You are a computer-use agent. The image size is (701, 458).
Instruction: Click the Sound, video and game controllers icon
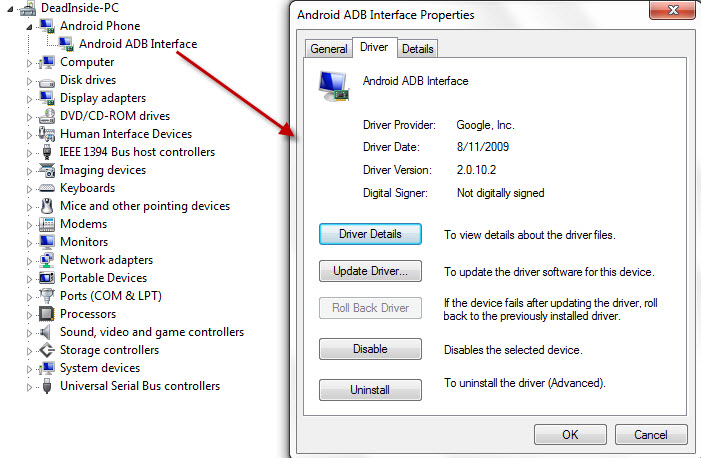[46, 332]
